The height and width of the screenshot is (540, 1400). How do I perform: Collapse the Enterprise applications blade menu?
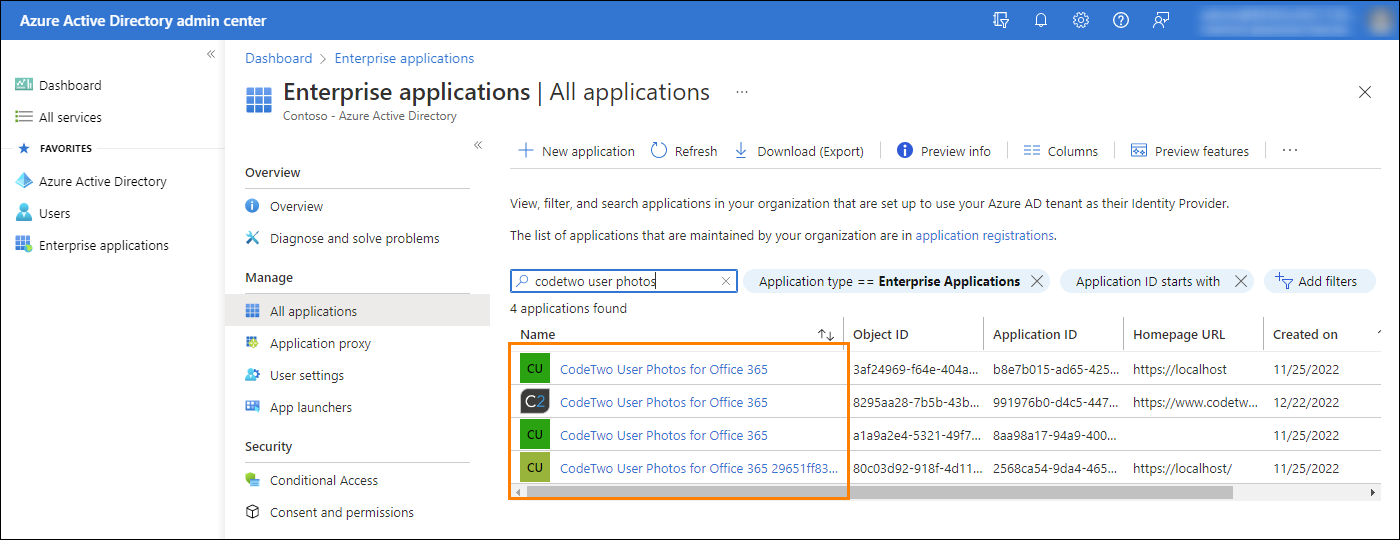(x=478, y=145)
